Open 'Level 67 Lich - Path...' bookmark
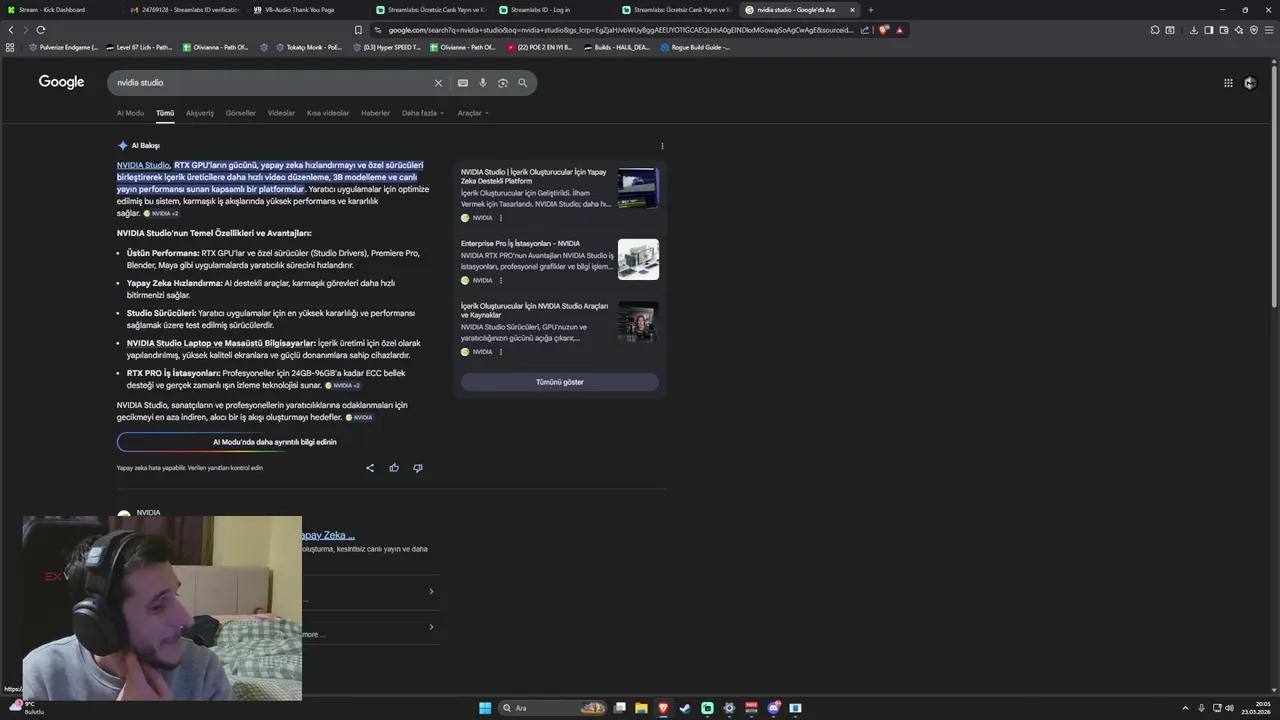 tap(139, 47)
